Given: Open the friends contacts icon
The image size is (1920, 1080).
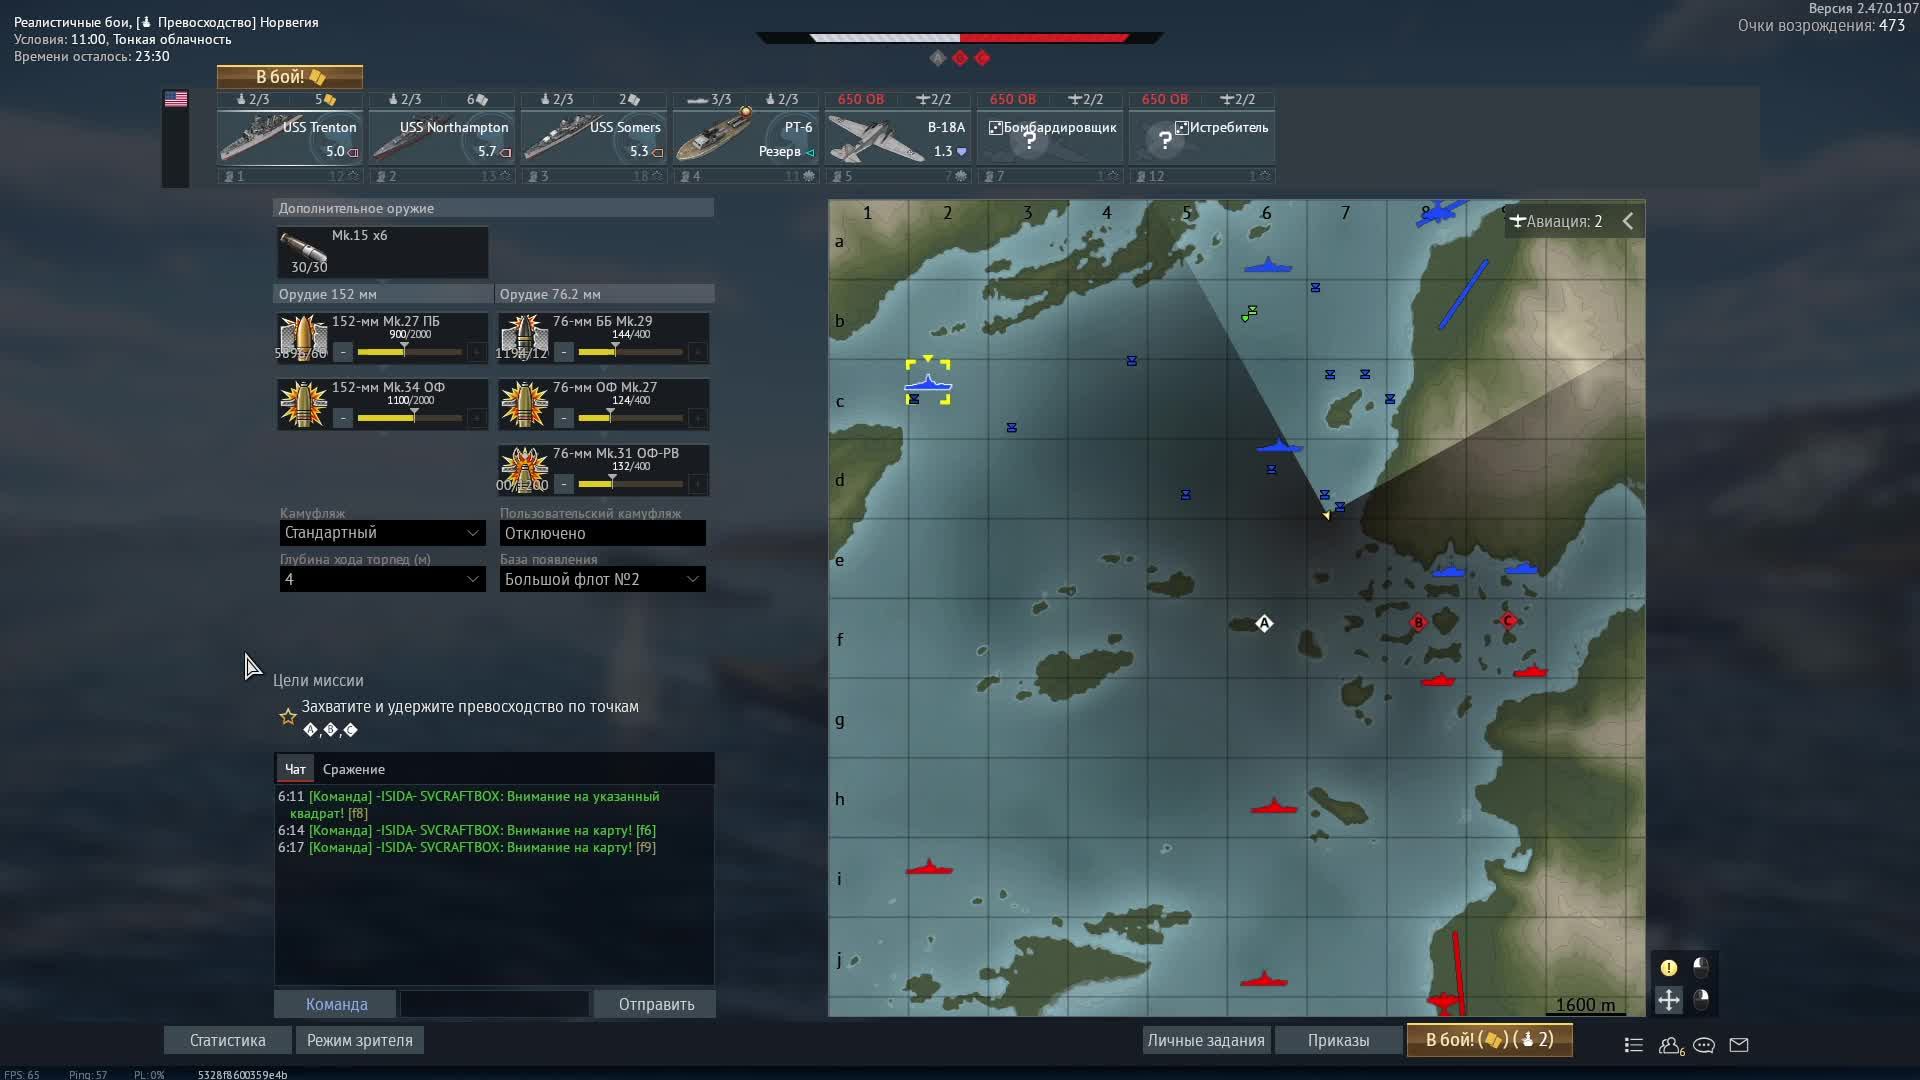Looking at the screenshot, I should tap(1670, 1045).
